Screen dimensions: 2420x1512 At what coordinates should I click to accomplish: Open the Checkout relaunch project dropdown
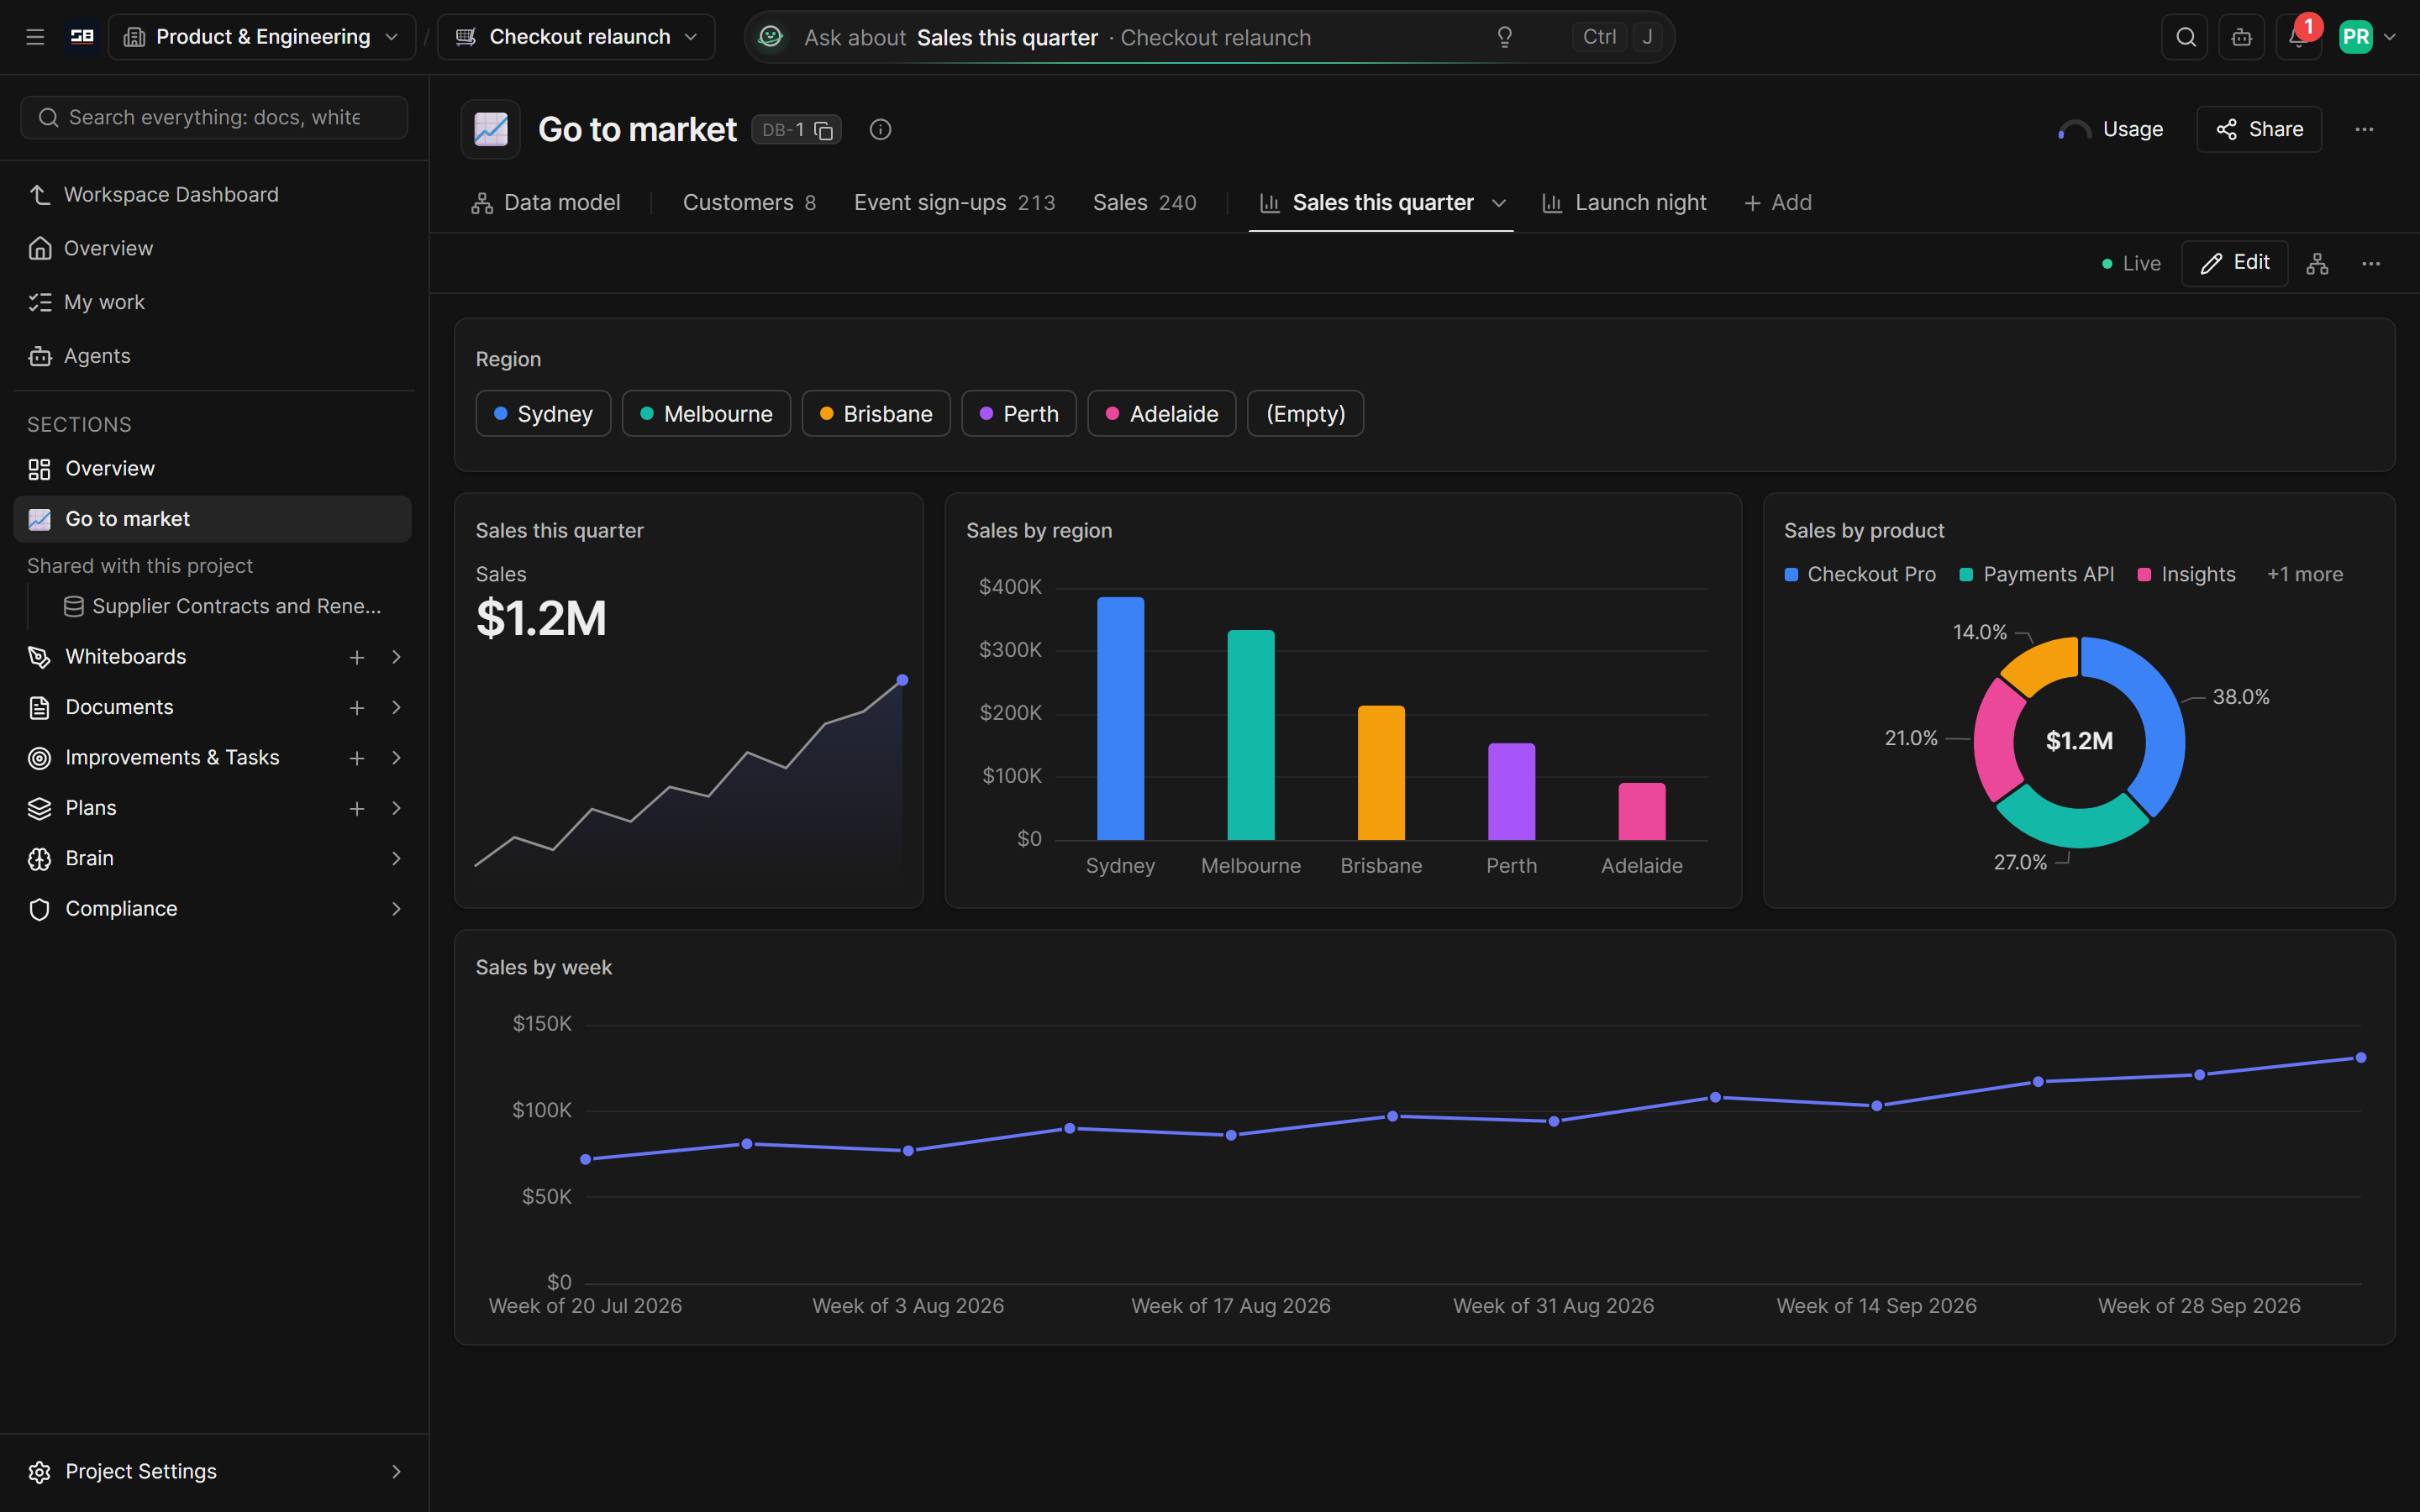point(577,37)
